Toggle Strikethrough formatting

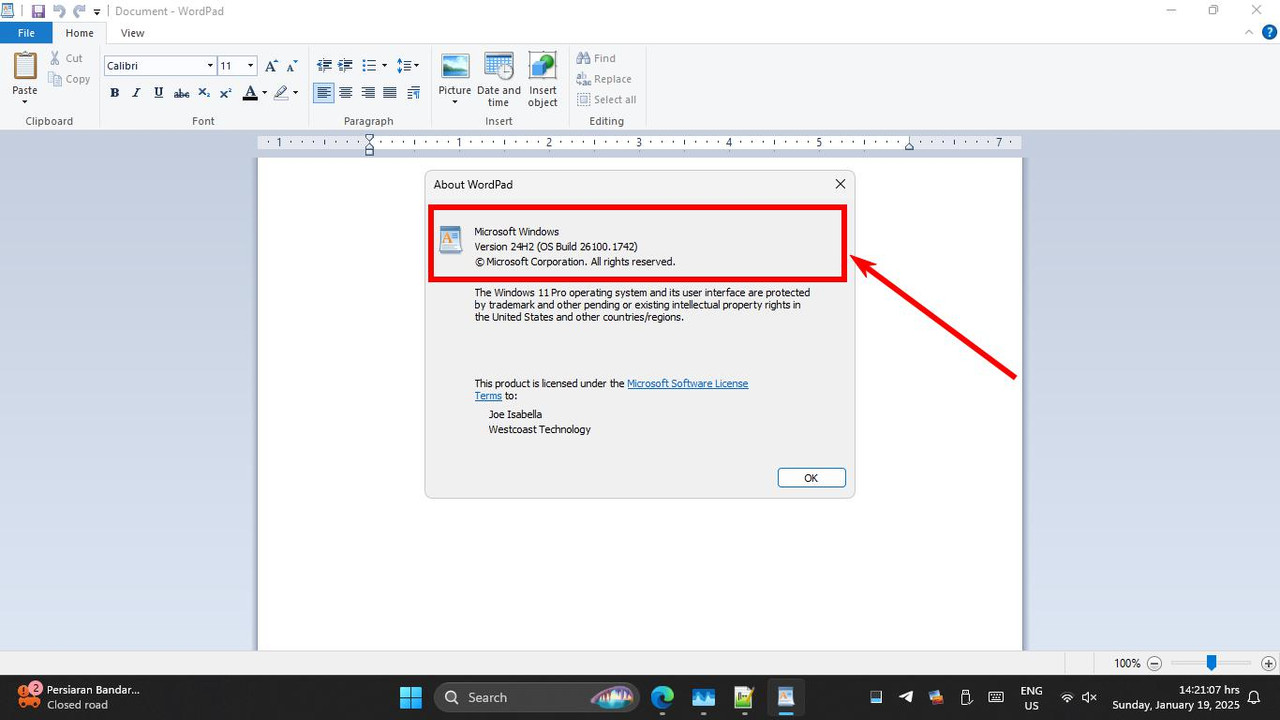[181, 93]
